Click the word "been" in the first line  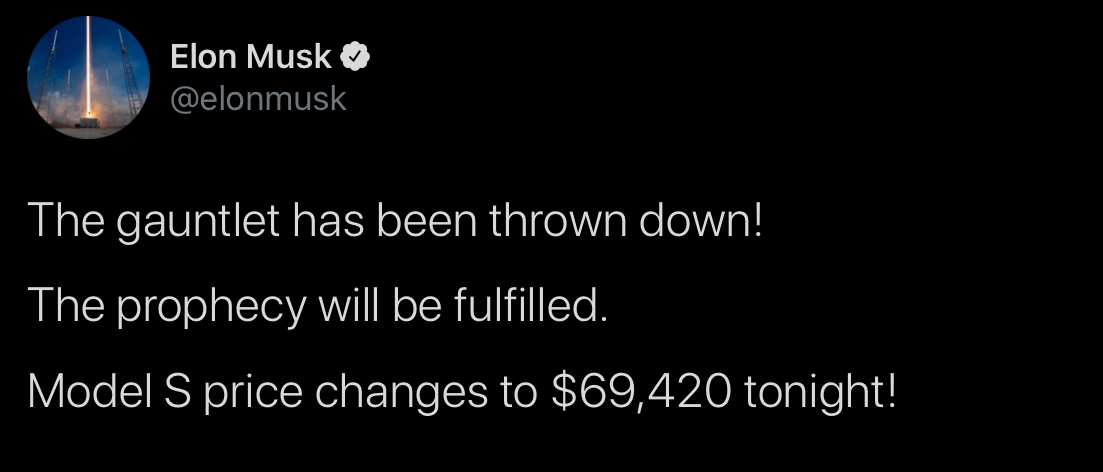click(x=425, y=222)
